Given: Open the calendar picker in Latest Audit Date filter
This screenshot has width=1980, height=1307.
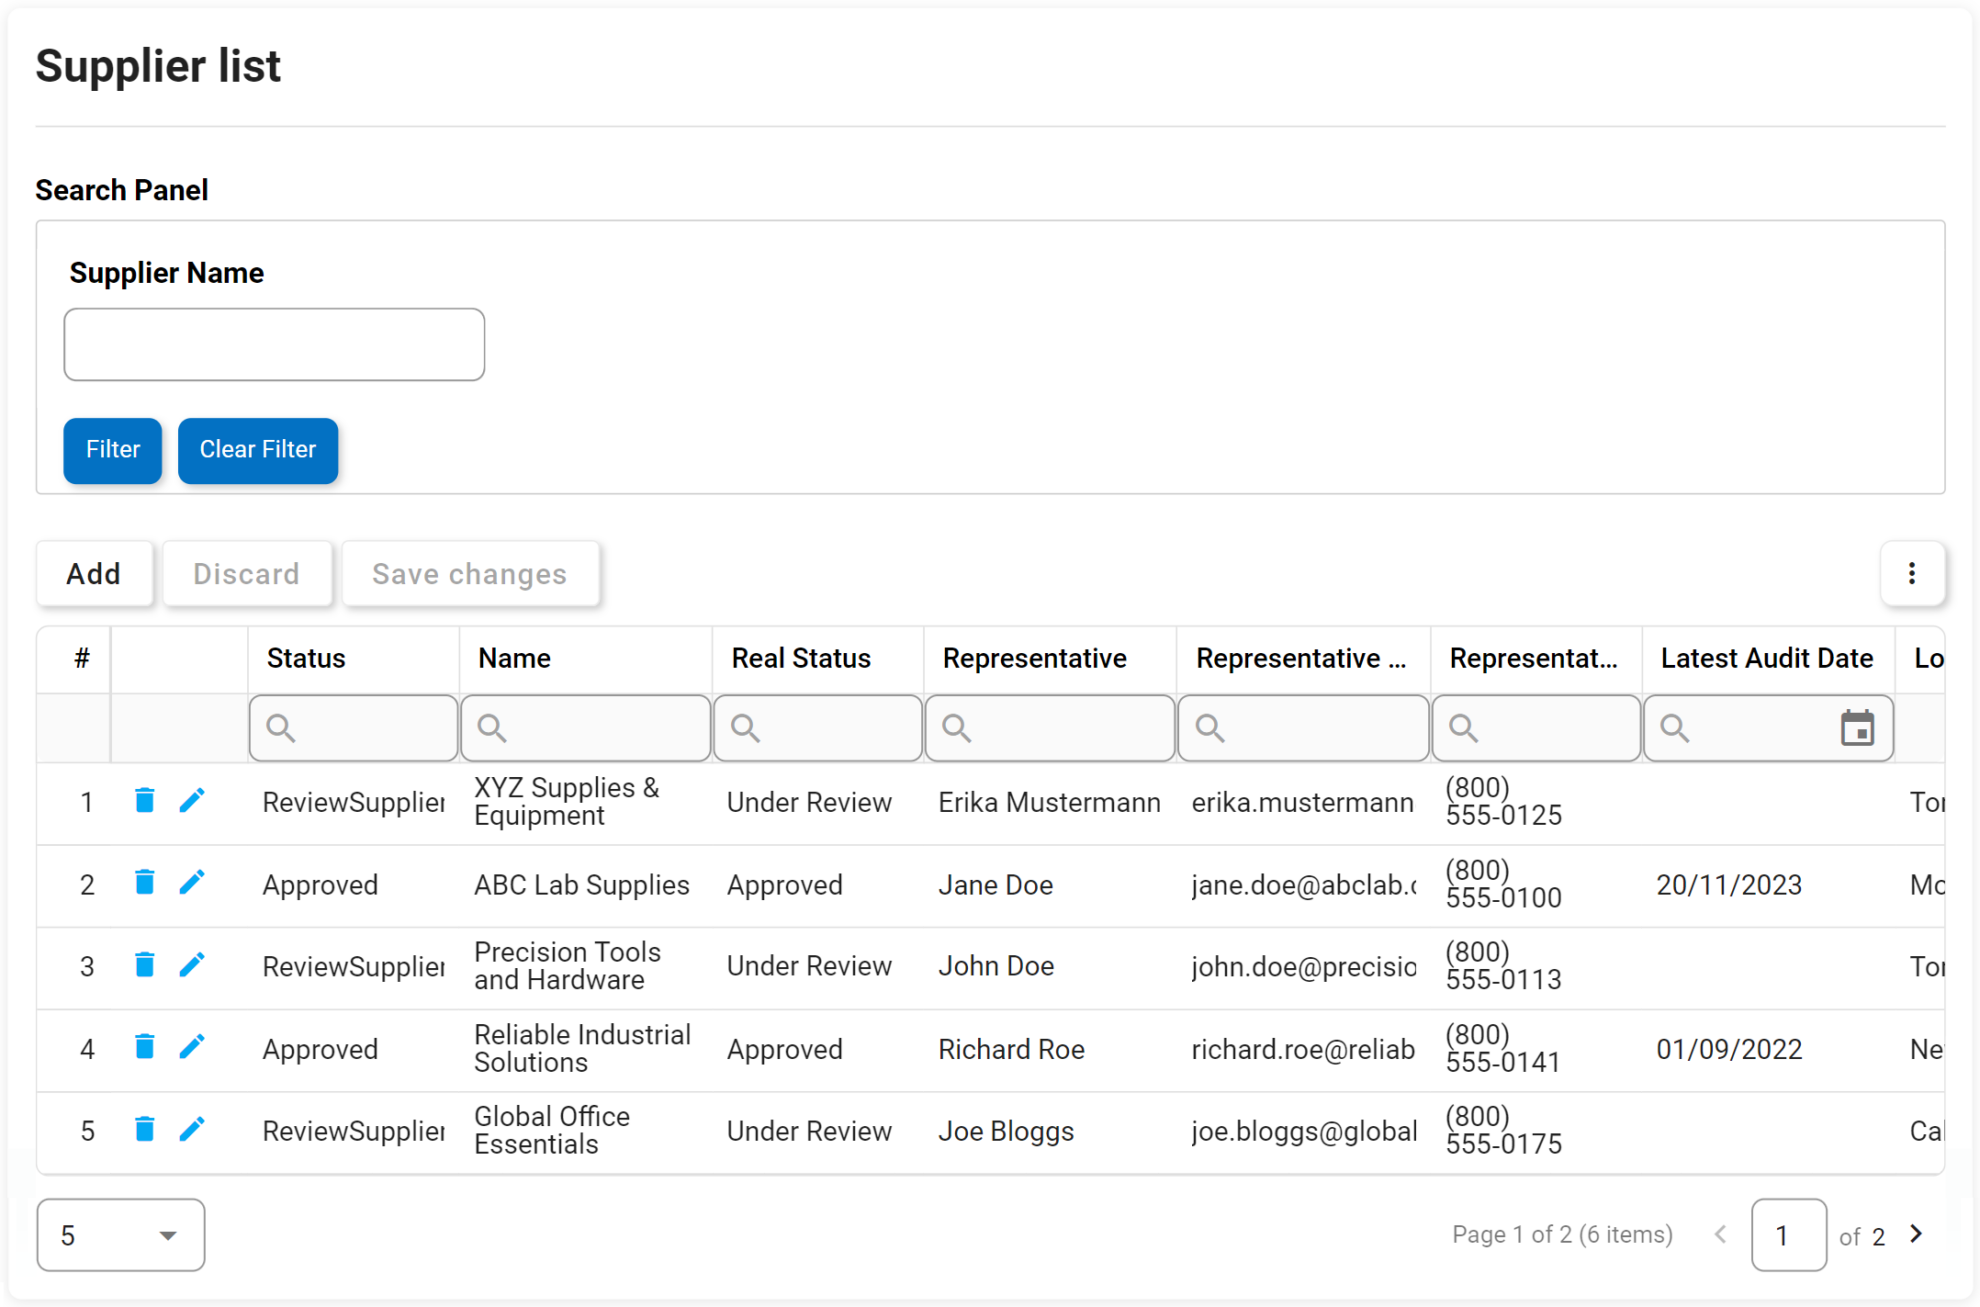Looking at the screenshot, I should (x=1859, y=728).
